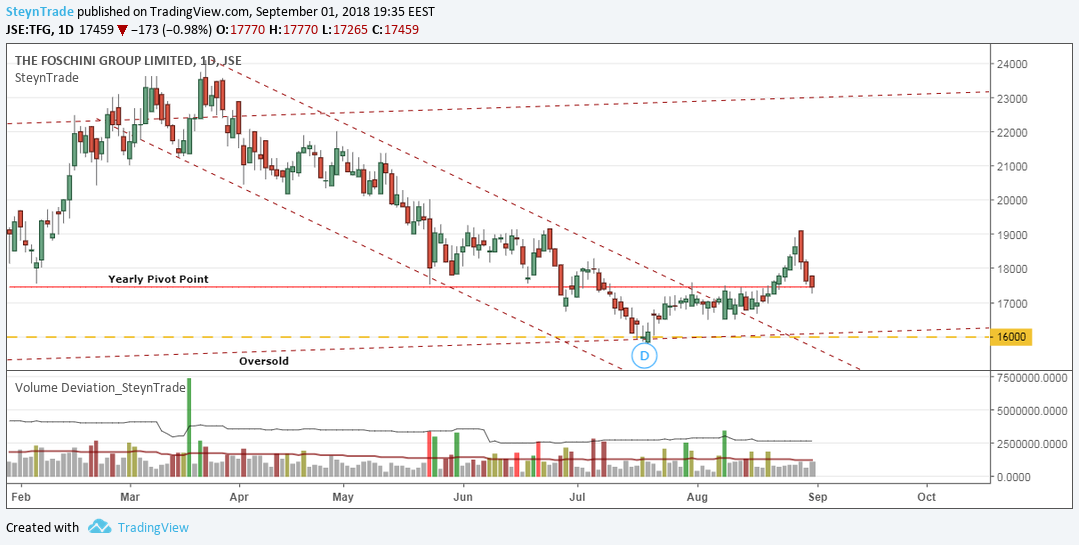Click the 2500000.0000 volume axis label
1079x545 pixels.
[x=1032, y=444]
